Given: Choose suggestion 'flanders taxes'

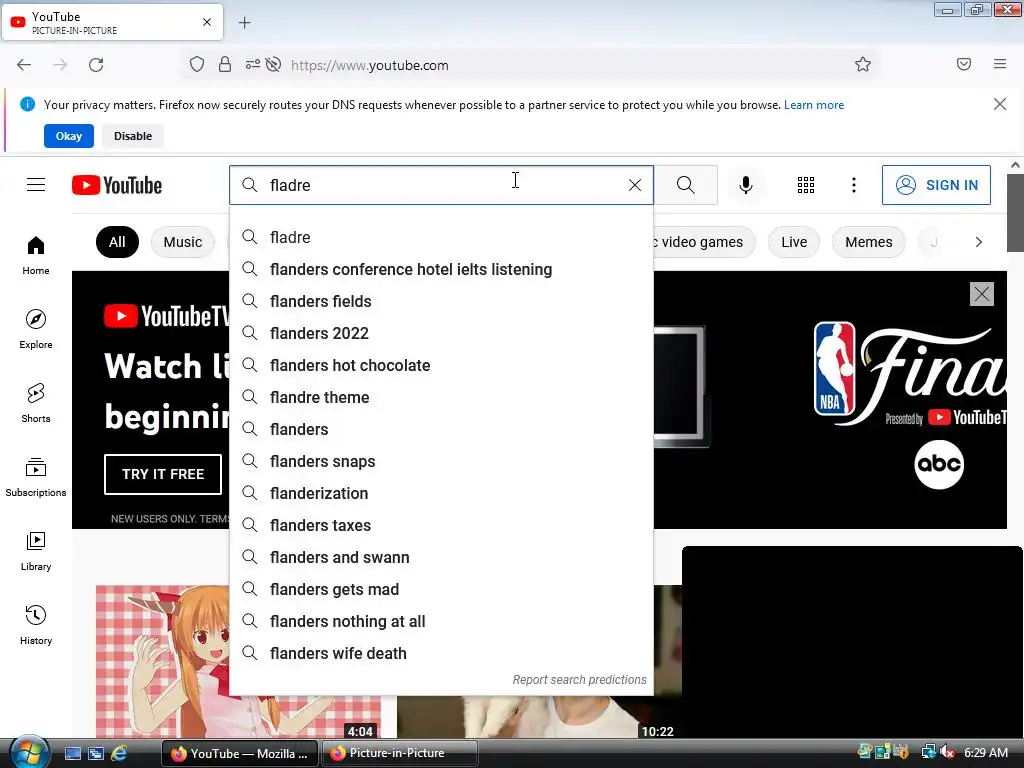Looking at the screenshot, I should [x=441, y=525].
